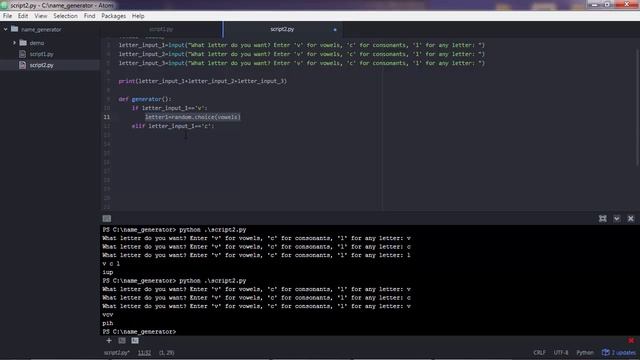Close the terminal panel
The image size is (640, 360).
(x=631, y=219)
